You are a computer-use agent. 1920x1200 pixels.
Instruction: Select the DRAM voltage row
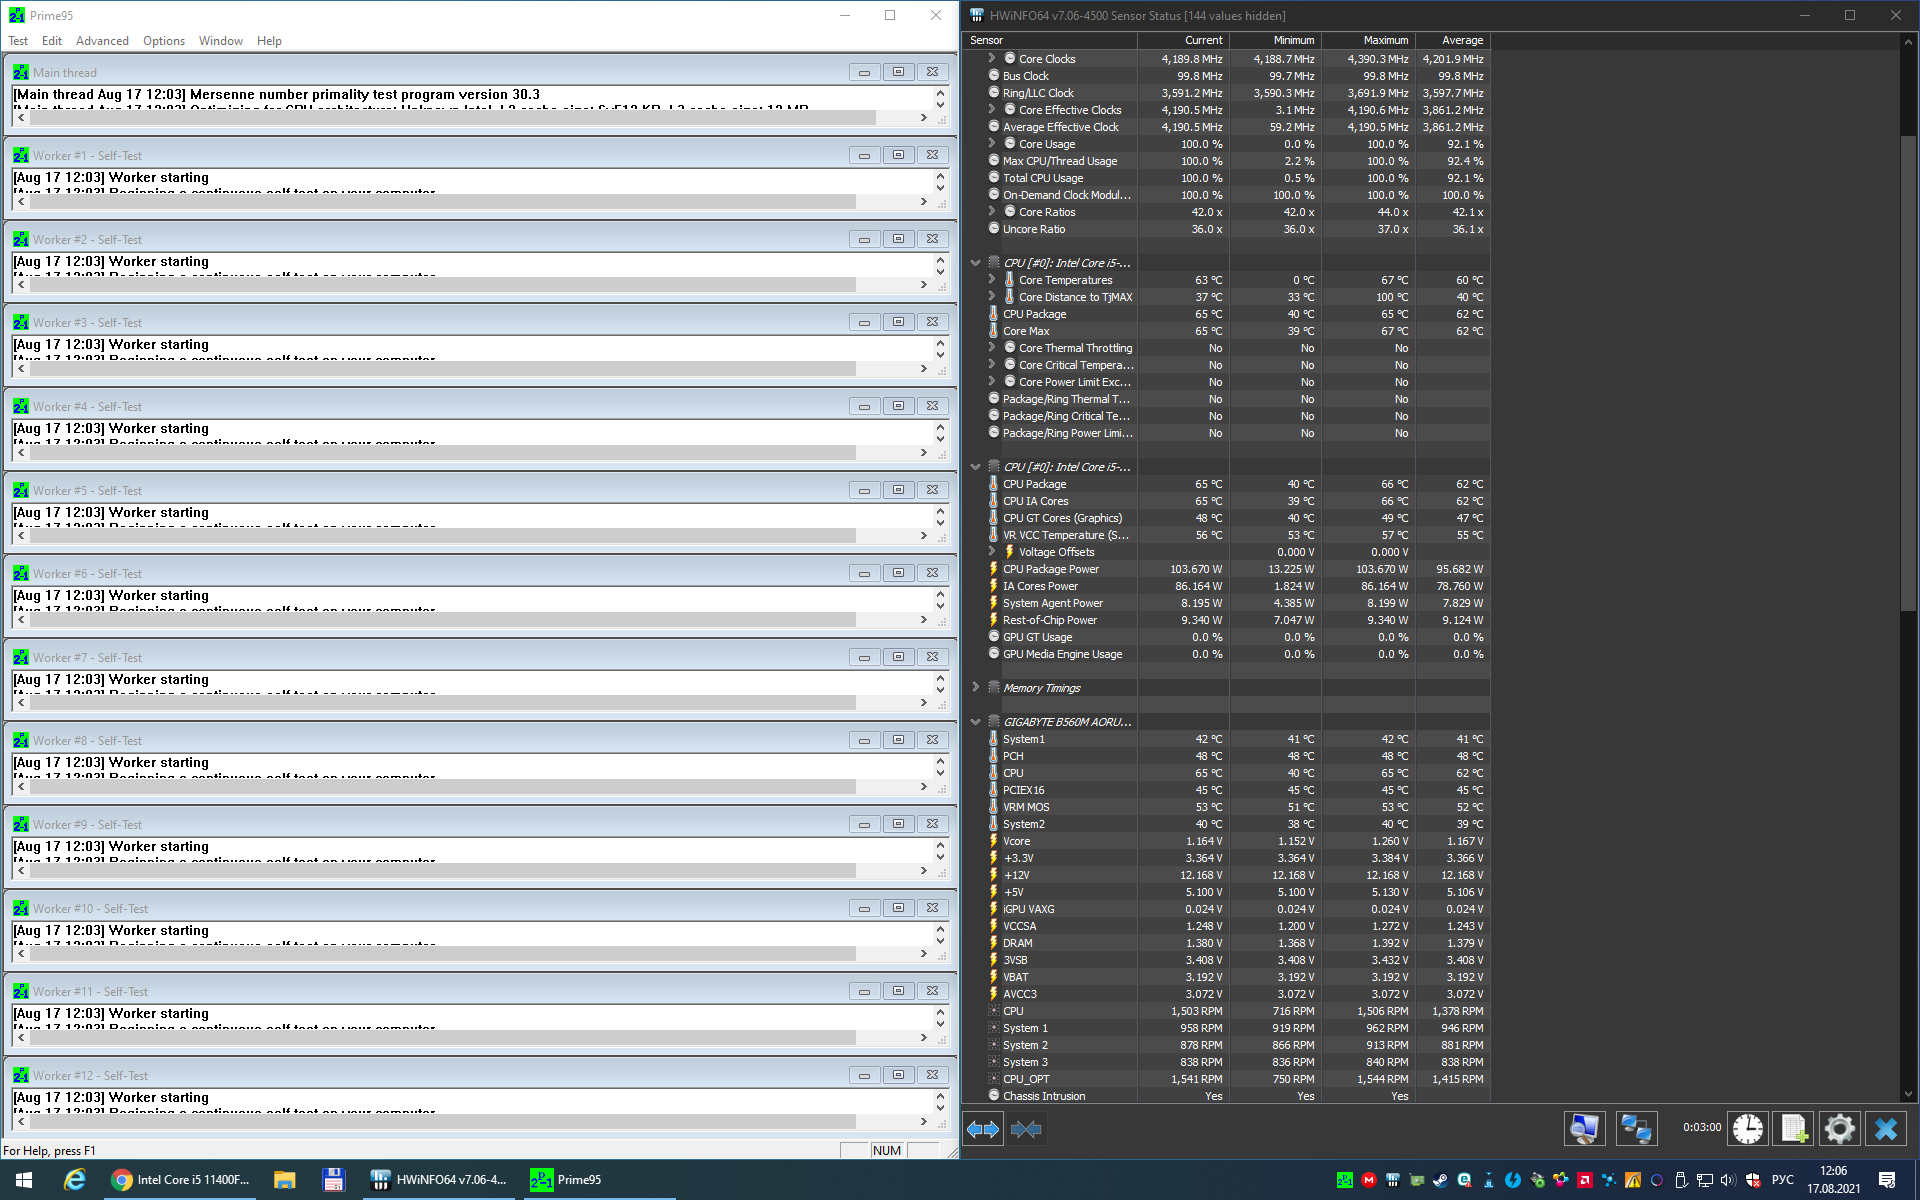[1227, 943]
